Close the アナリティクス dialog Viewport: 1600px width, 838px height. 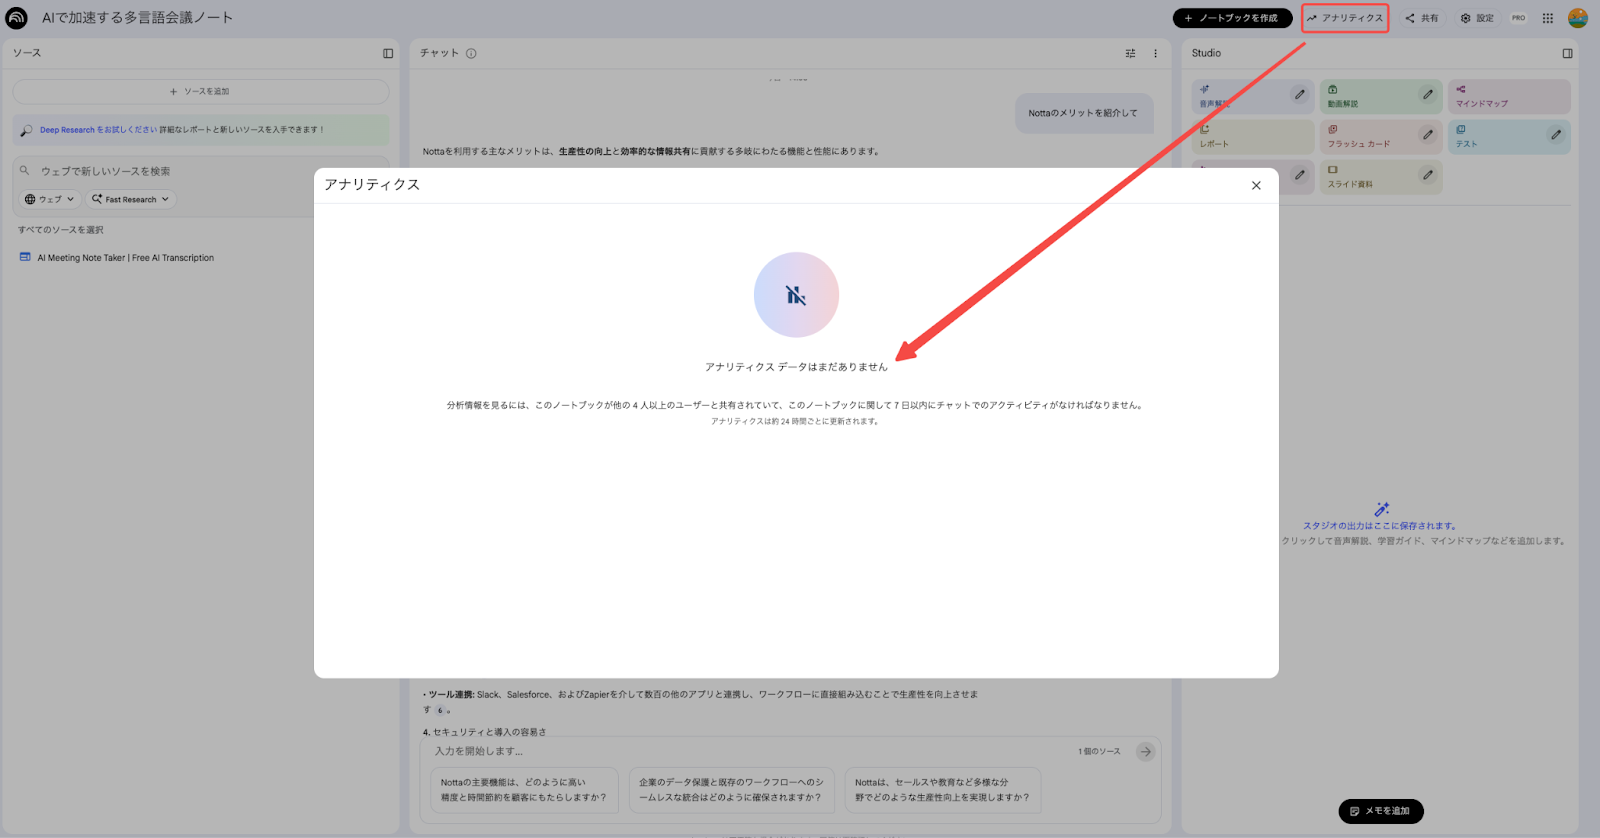pos(1256,185)
